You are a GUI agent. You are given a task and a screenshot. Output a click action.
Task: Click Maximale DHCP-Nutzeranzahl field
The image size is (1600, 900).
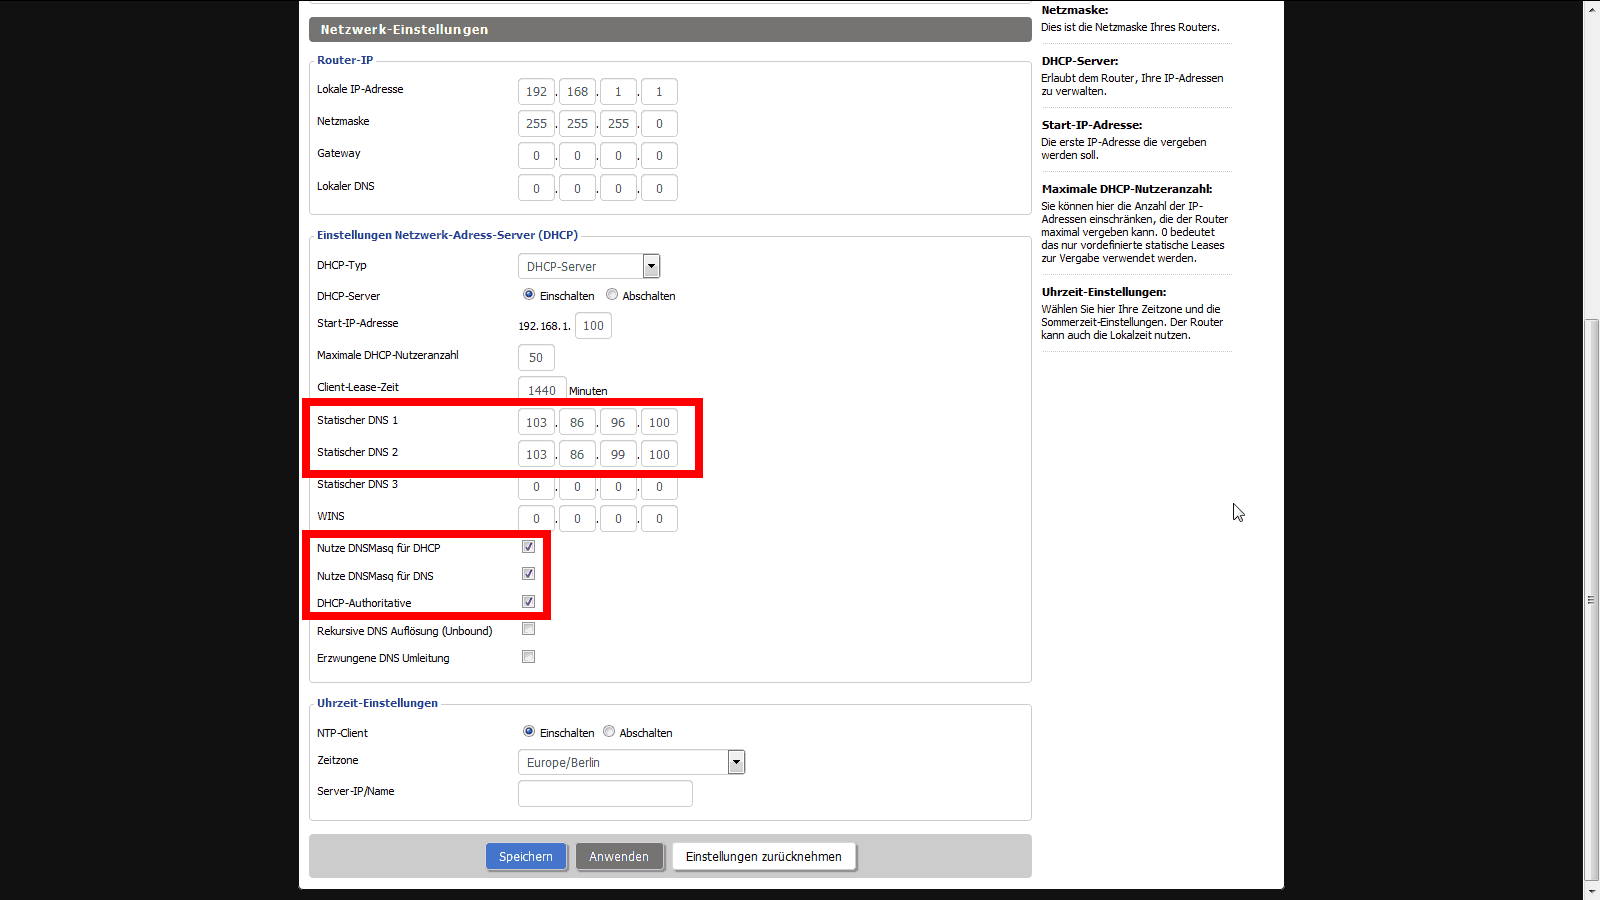coord(536,358)
